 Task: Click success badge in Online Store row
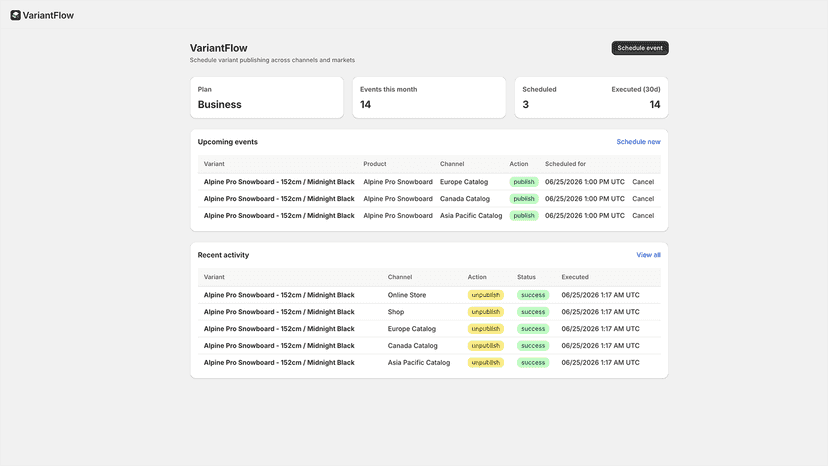[533, 295]
